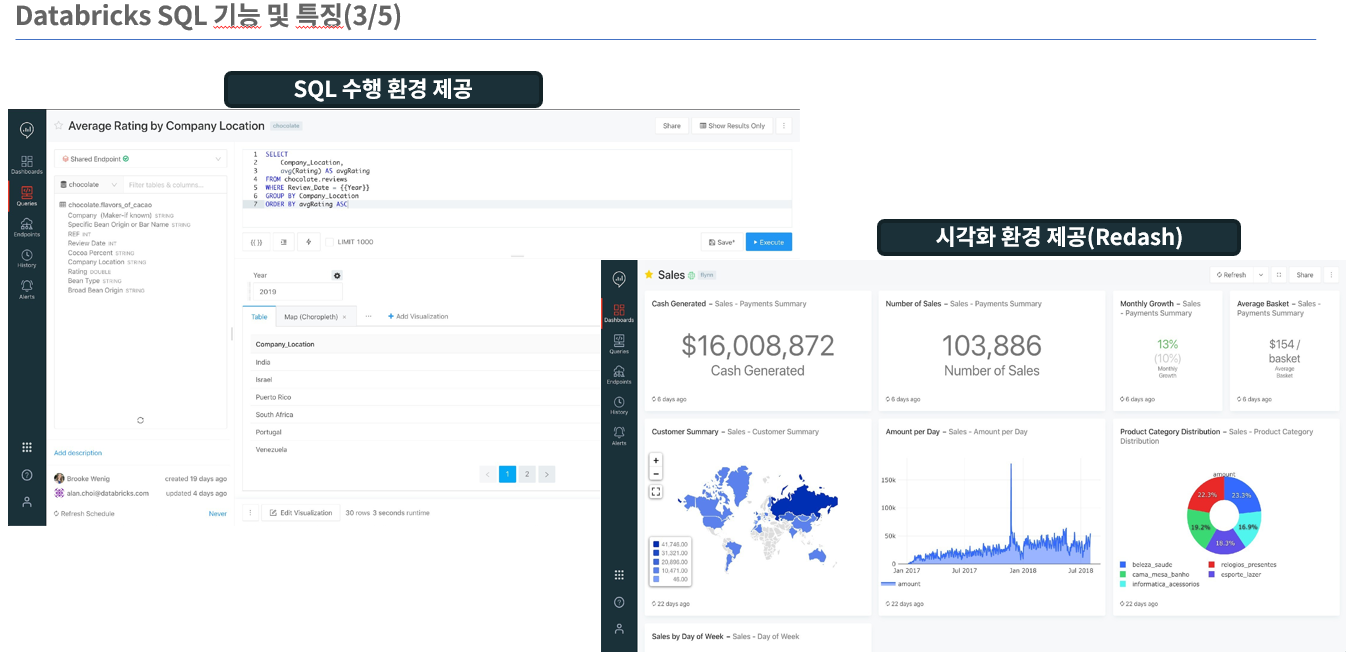Click the Filter tables & columns field

click(x=173, y=185)
